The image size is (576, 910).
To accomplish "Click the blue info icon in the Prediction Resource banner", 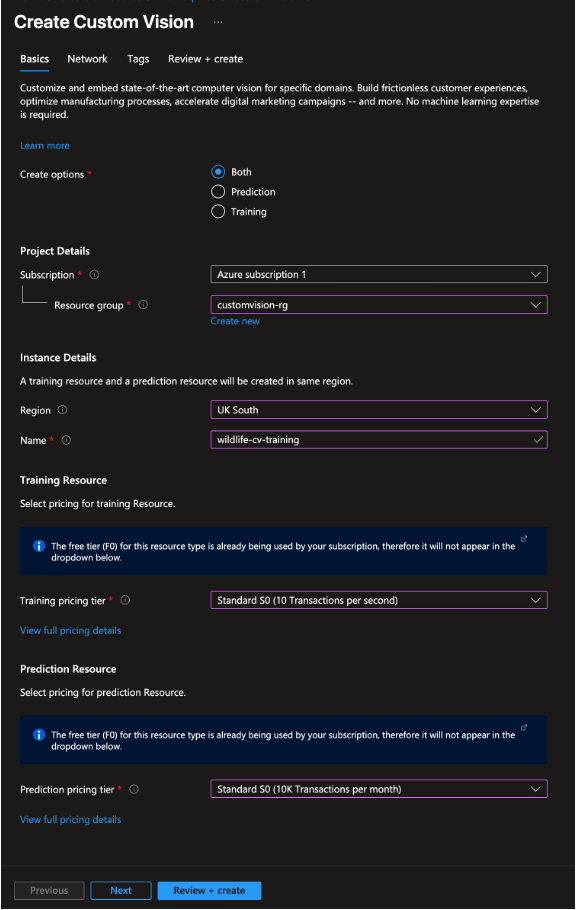I will tap(39, 735).
